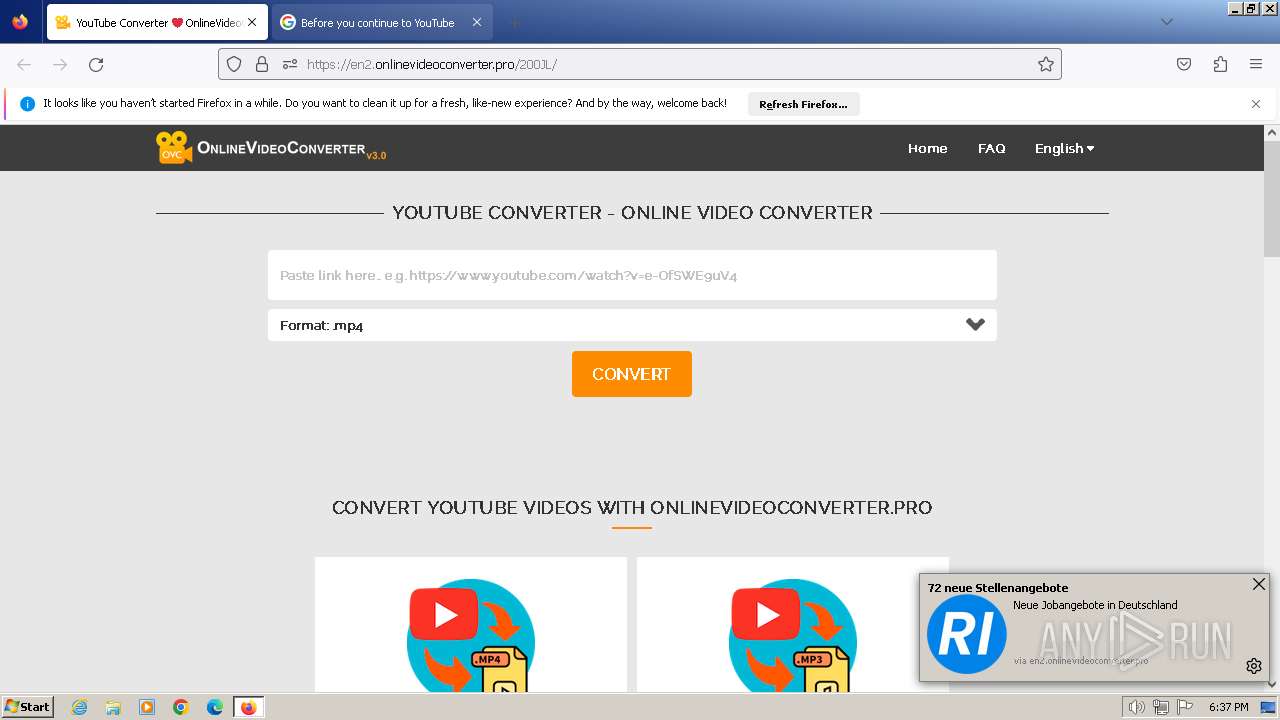Screen dimensions: 1280x720
Task: Open the Extensions panel
Action: [1220, 64]
